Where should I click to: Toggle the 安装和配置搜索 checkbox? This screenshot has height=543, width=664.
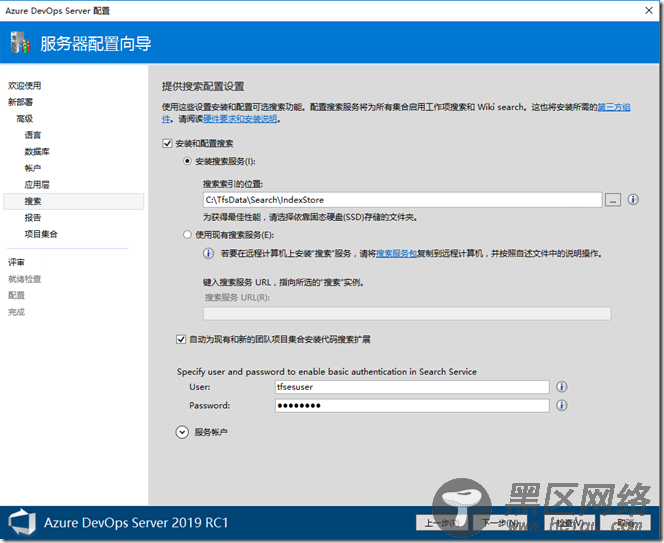[167, 144]
